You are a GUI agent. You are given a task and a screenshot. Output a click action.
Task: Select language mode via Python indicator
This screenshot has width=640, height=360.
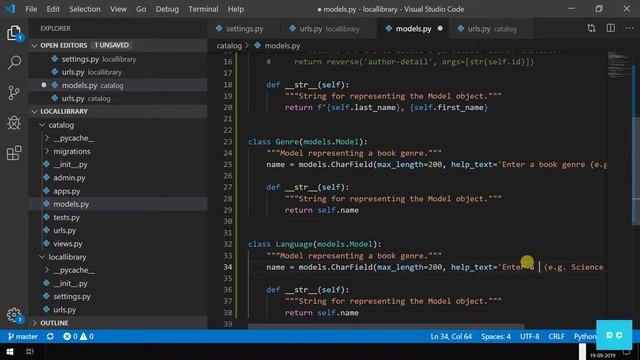pyautogui.click(x=584, y=336)
